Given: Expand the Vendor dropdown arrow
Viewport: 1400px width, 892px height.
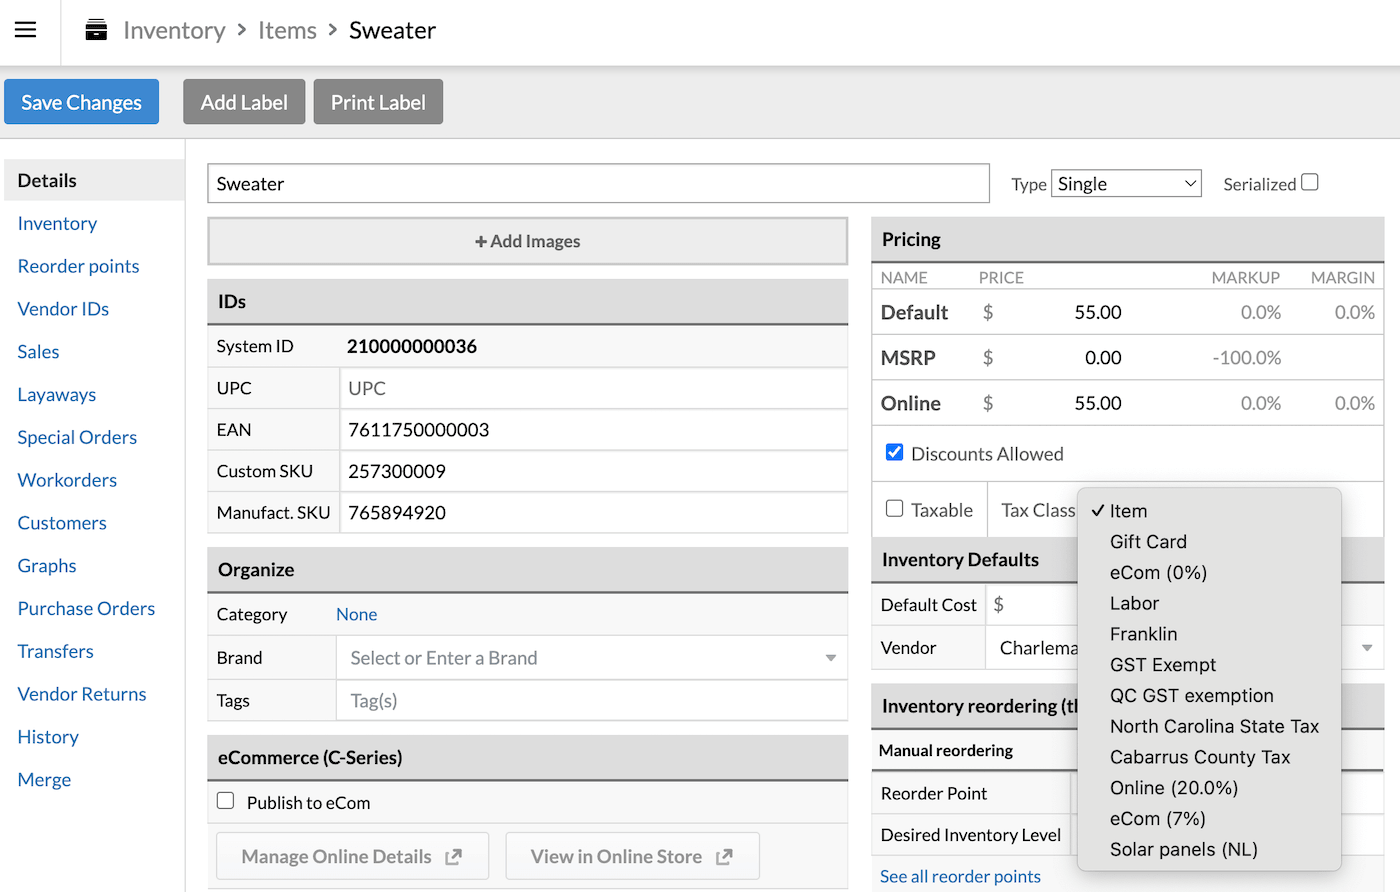Looking at the screenshot, I should pyautogui.click(x=1366, y=648).
